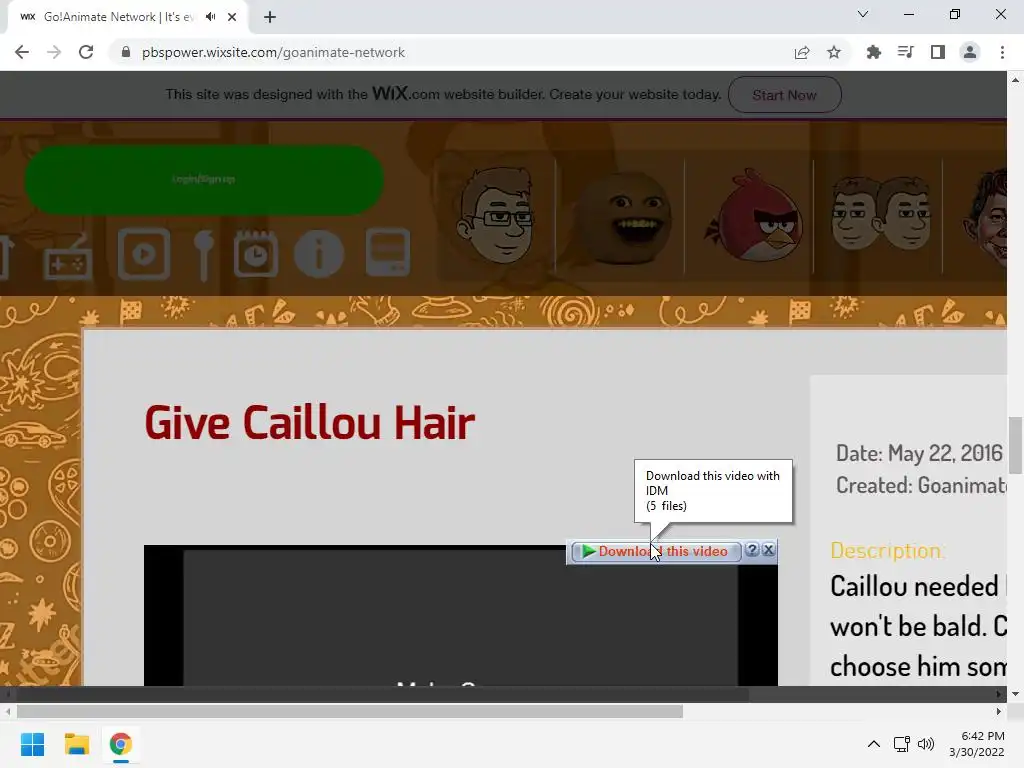This screenshot has width=1024, height=768.
Task: Click the page scroll-up arrow
Action: pos(1016,80)
